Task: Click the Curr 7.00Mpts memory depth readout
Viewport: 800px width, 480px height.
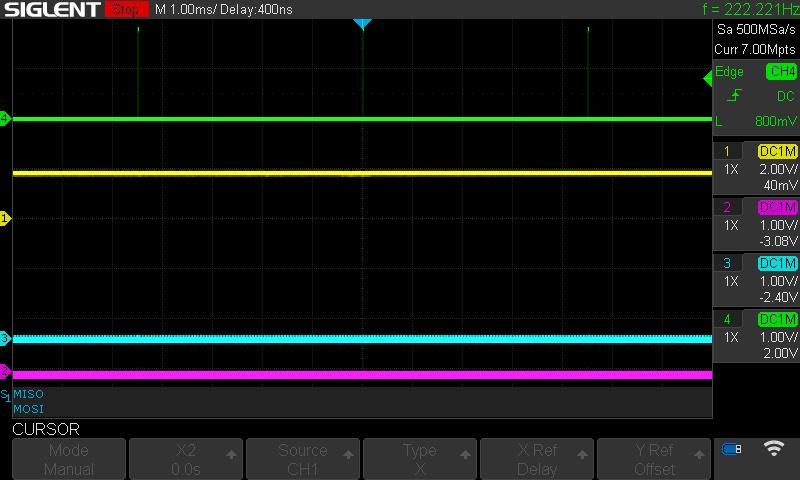Action: coord(755,49)
